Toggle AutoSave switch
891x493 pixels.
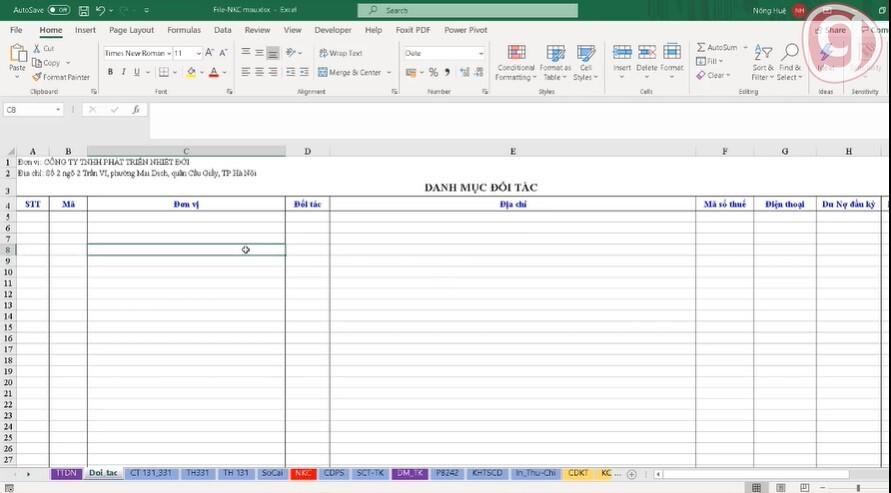pyautogui.click(x=59, y=10)
